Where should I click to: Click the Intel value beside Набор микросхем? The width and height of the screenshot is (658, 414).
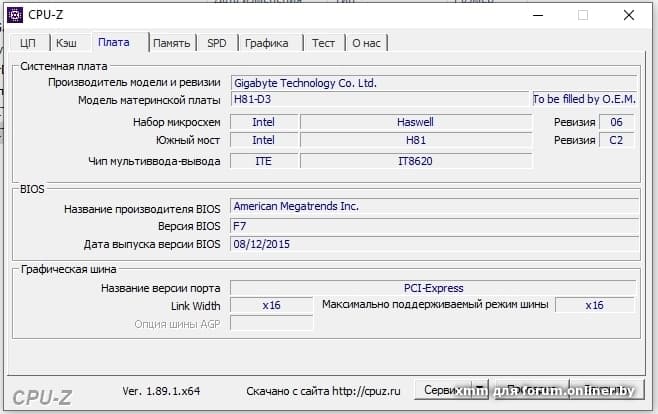264,122
